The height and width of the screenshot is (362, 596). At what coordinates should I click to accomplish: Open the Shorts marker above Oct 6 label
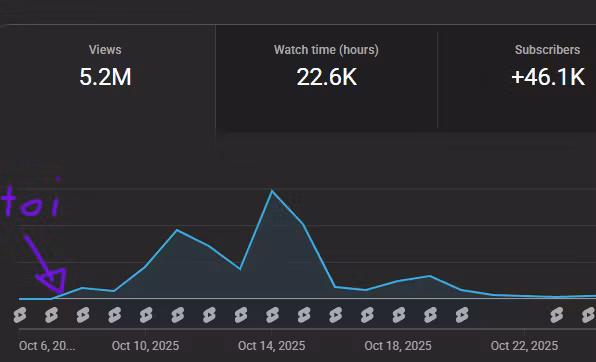(x=20, y=315)
